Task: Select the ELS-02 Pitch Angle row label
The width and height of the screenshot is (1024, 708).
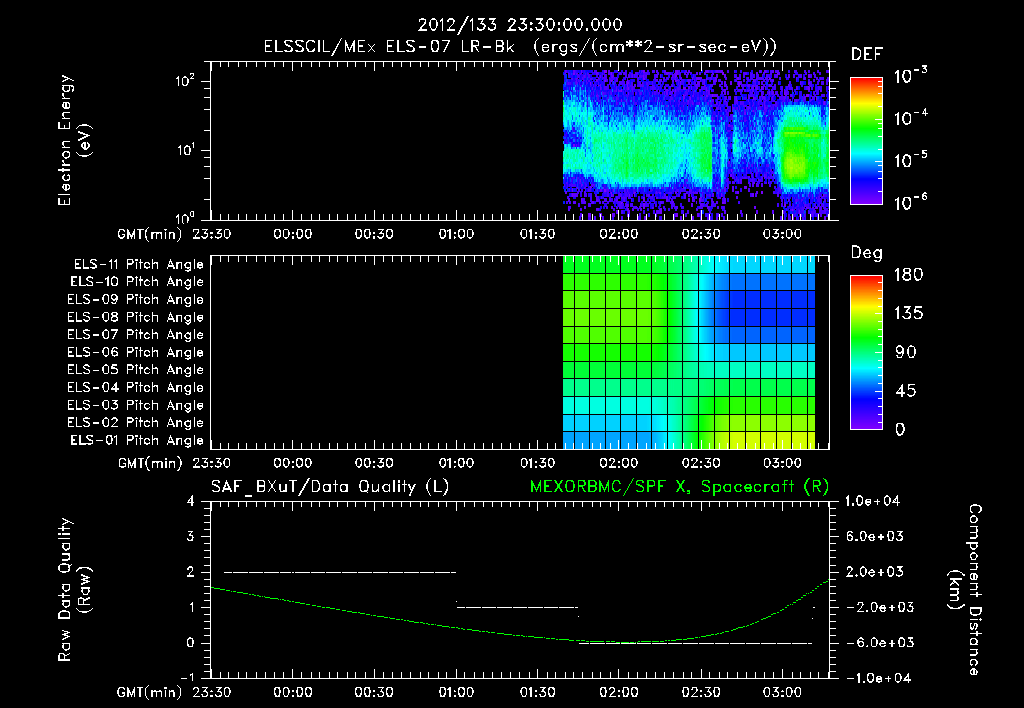Action: (x=135, y=423)
